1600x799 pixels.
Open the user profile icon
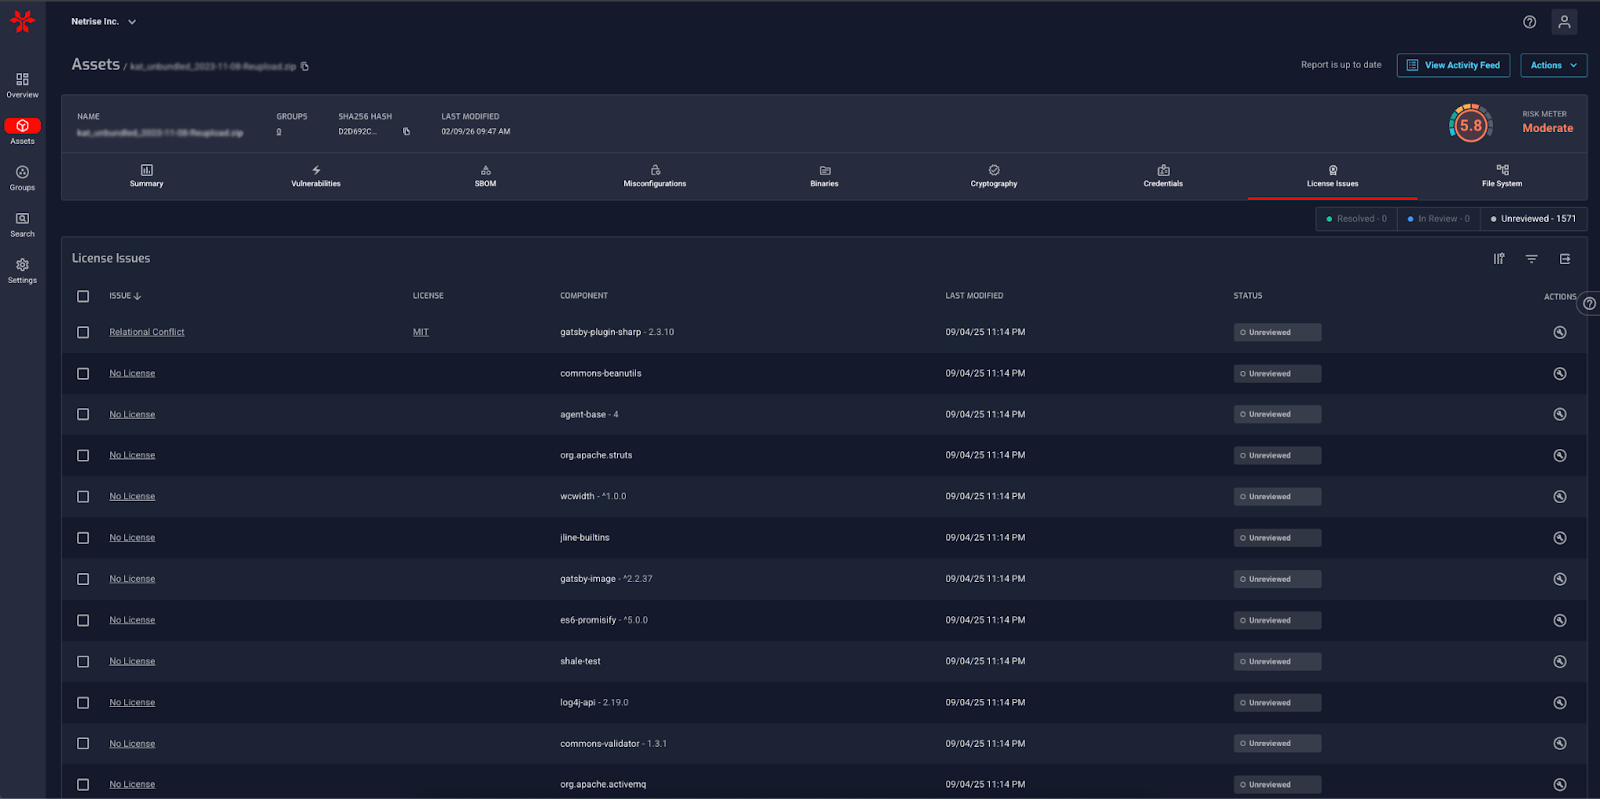point(1564,22)
